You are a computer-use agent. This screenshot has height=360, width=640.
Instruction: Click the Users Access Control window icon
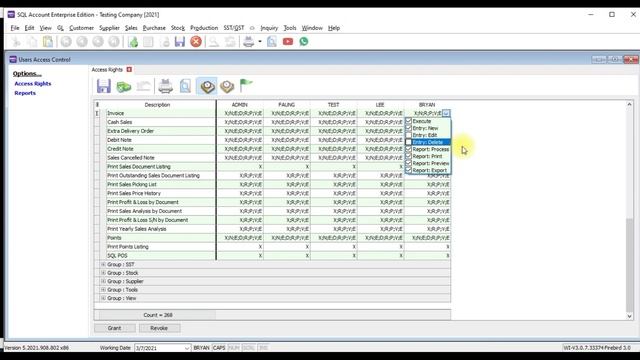click(13, 60)
